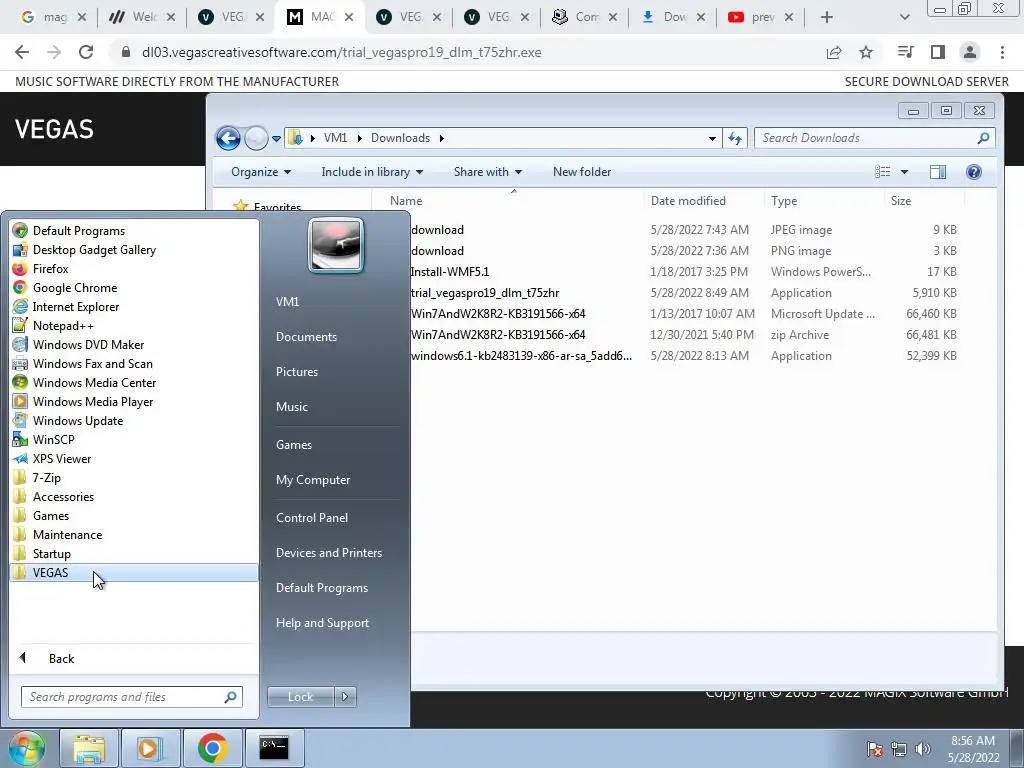The width and height of the screenshot is (1024, 768).
Task: Open the Chrome three-dot menu
Action: click(1002, 52)
